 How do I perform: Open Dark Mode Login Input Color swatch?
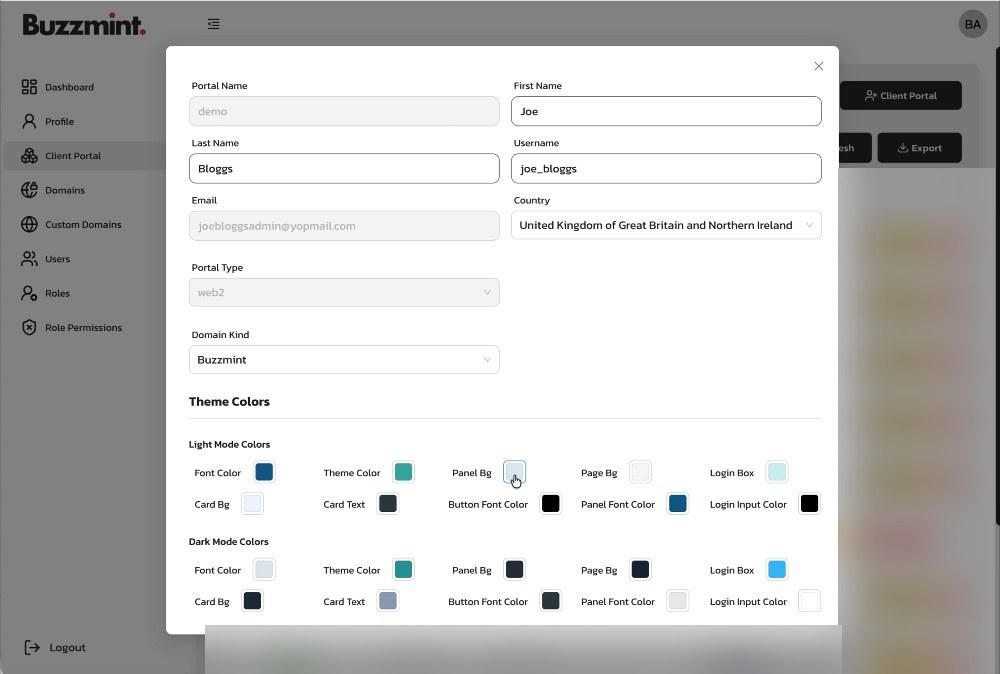click(809, 601)
